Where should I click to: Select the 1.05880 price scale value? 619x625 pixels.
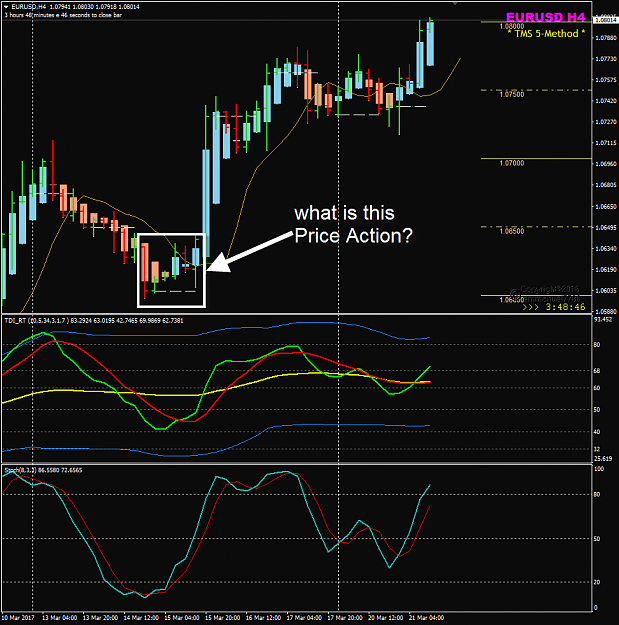[x=606, y=311]
